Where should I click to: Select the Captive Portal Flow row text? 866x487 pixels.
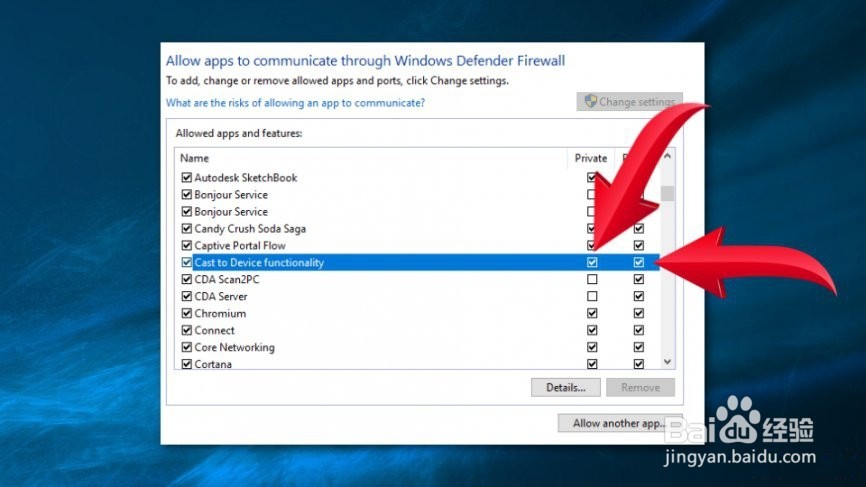click(x=240, y=246)
